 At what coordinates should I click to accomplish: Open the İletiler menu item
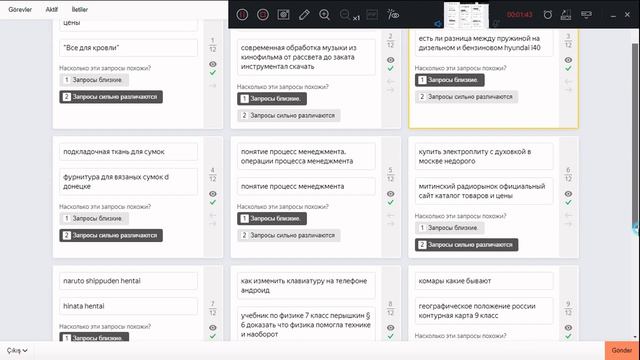[80, 9]
